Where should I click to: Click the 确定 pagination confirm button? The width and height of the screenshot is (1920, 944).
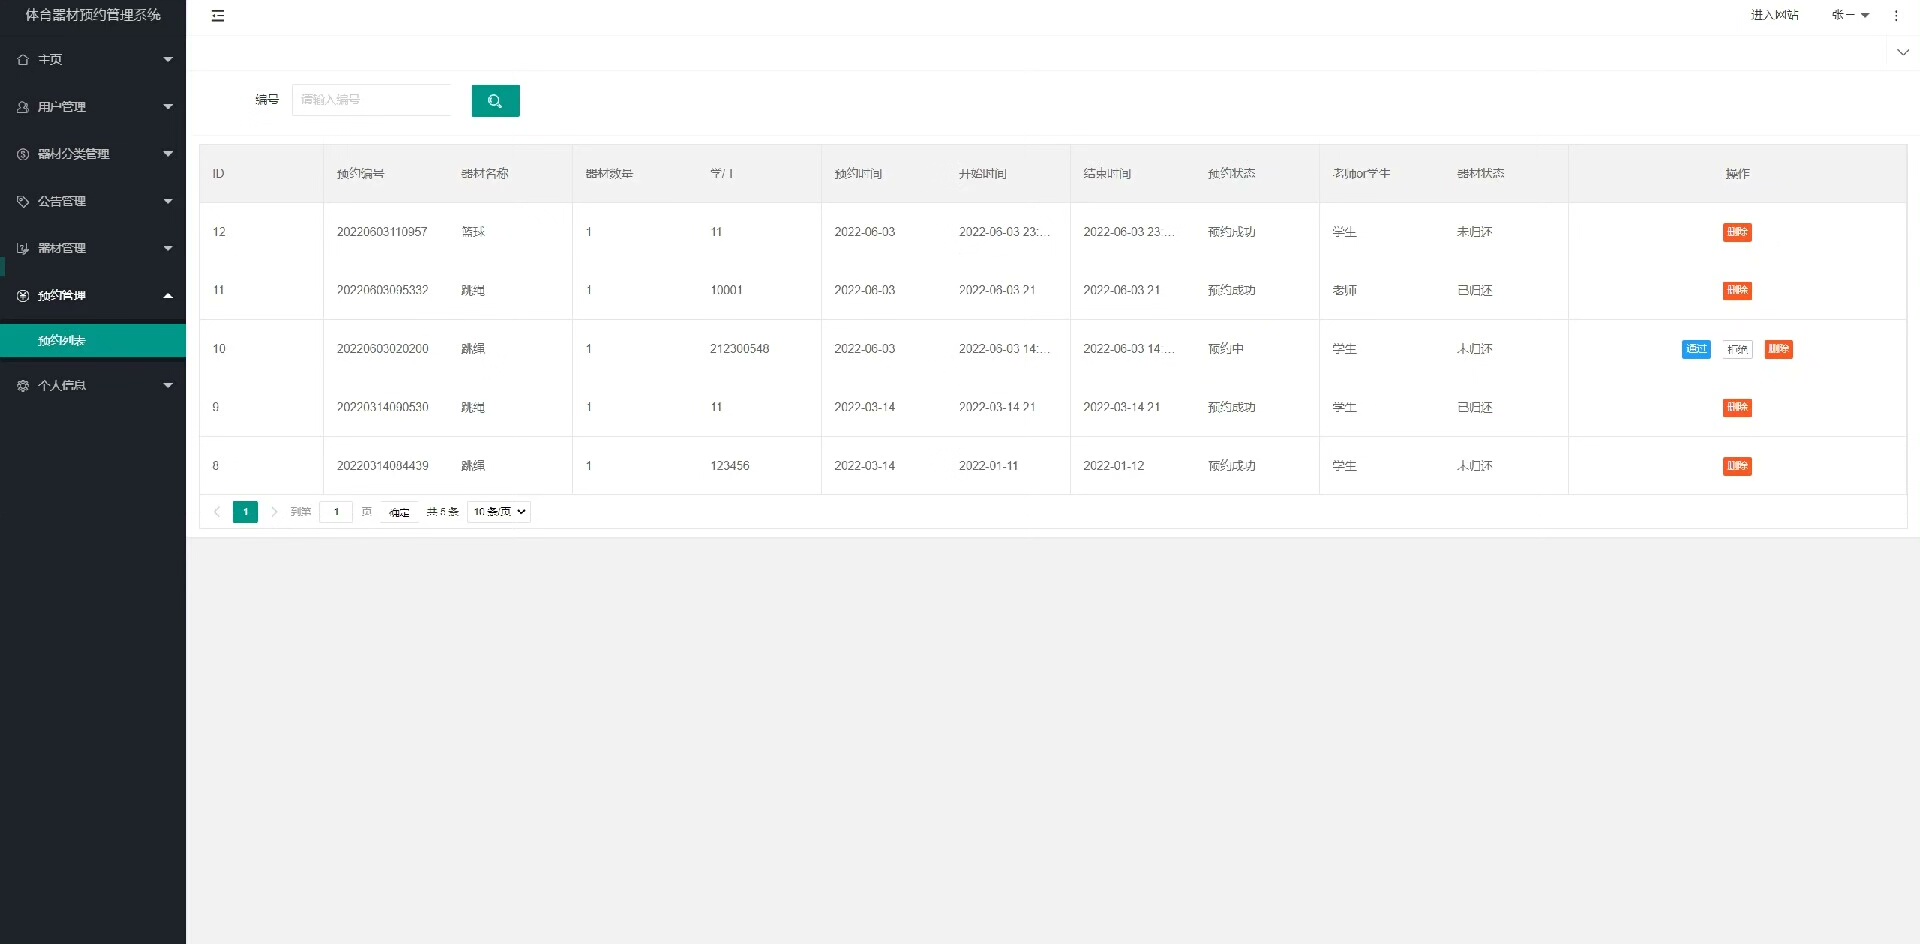(x=399, y=512)
